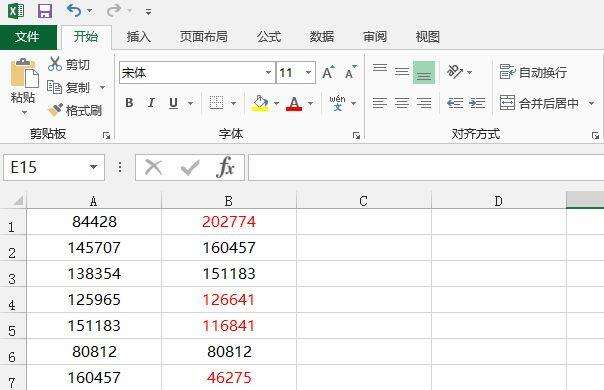Select row 4 header
The height and width of the screenshot is (390, 604).
pyautogui.click(x=13, y=300)
